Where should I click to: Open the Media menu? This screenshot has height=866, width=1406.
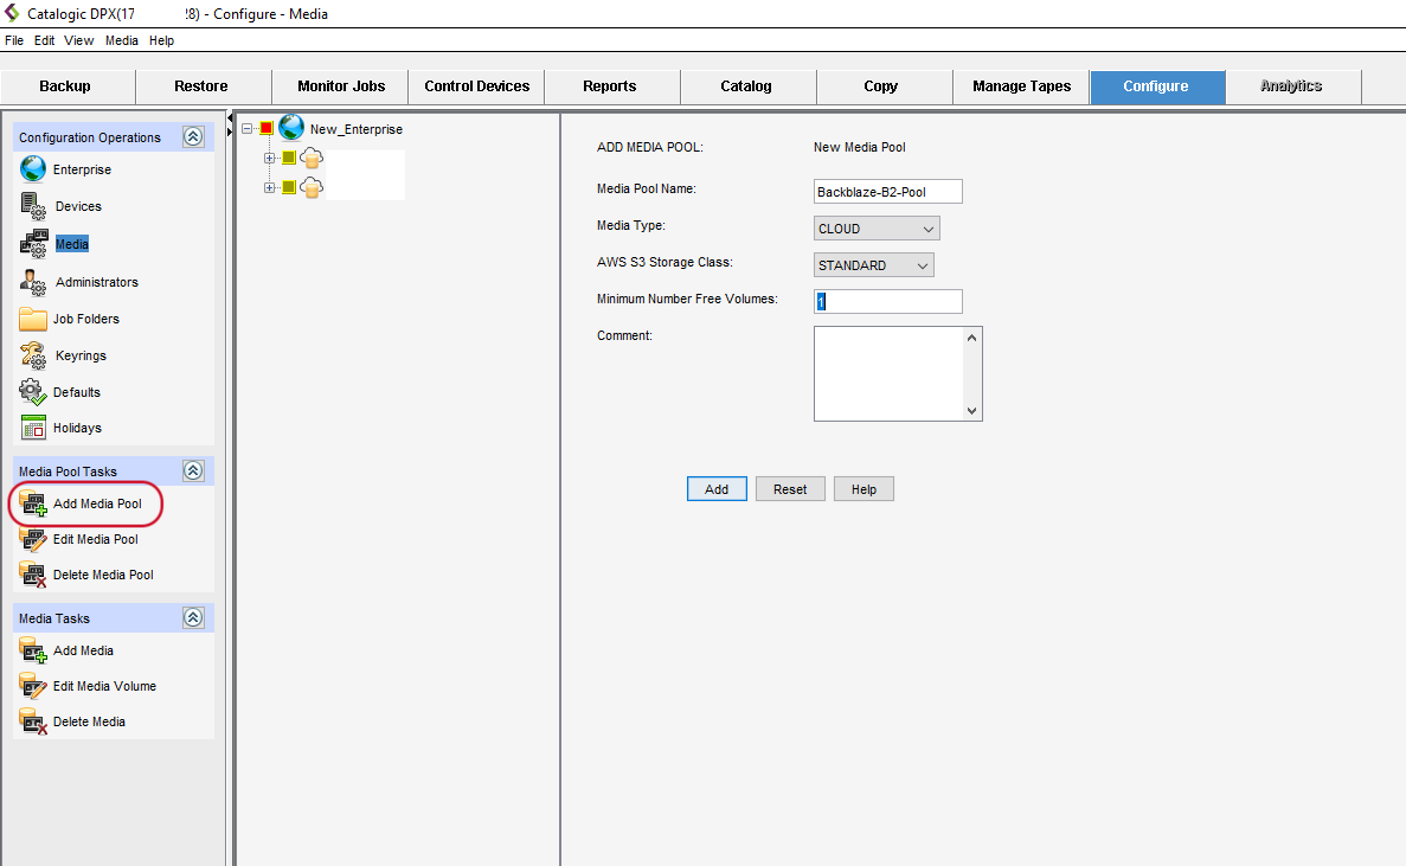[121, 41]
